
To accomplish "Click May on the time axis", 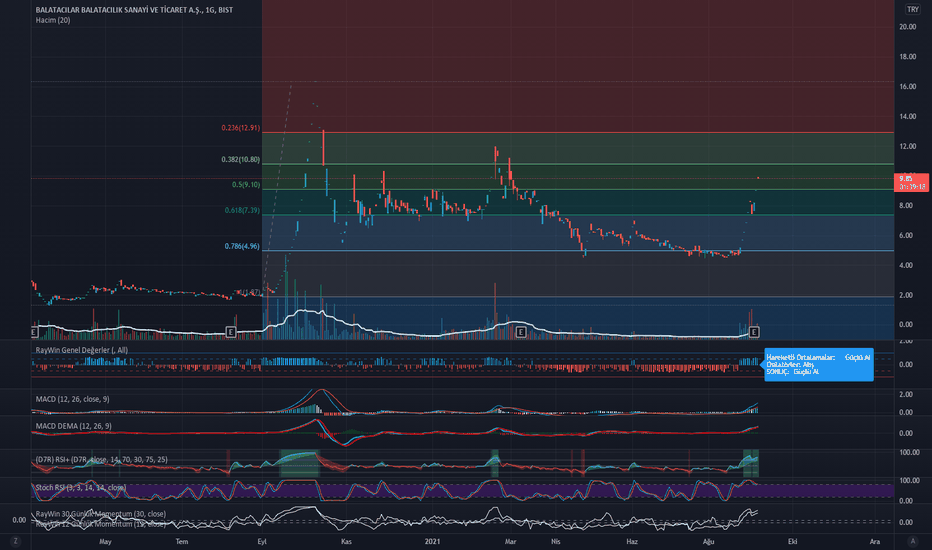I will click(105, 542).
